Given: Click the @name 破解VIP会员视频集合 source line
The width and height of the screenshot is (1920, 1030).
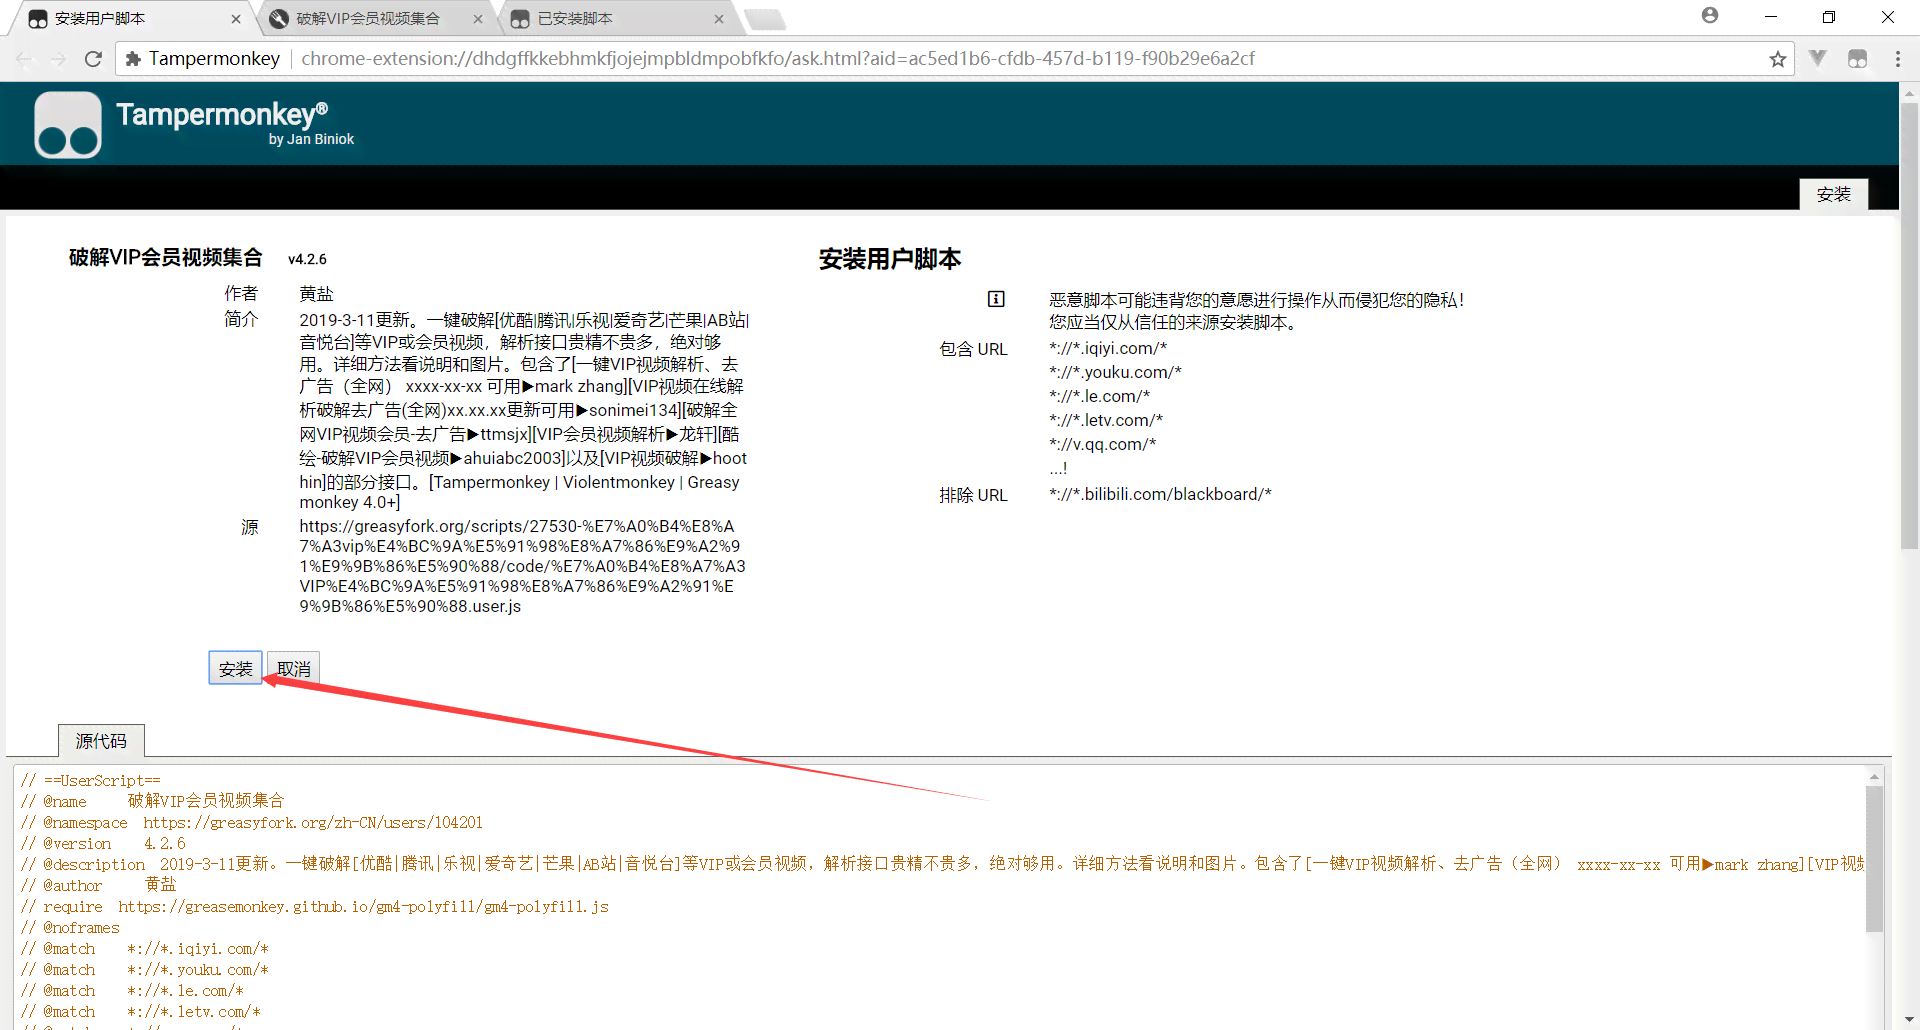Looking at the screenshot, I should click(152, 801).
